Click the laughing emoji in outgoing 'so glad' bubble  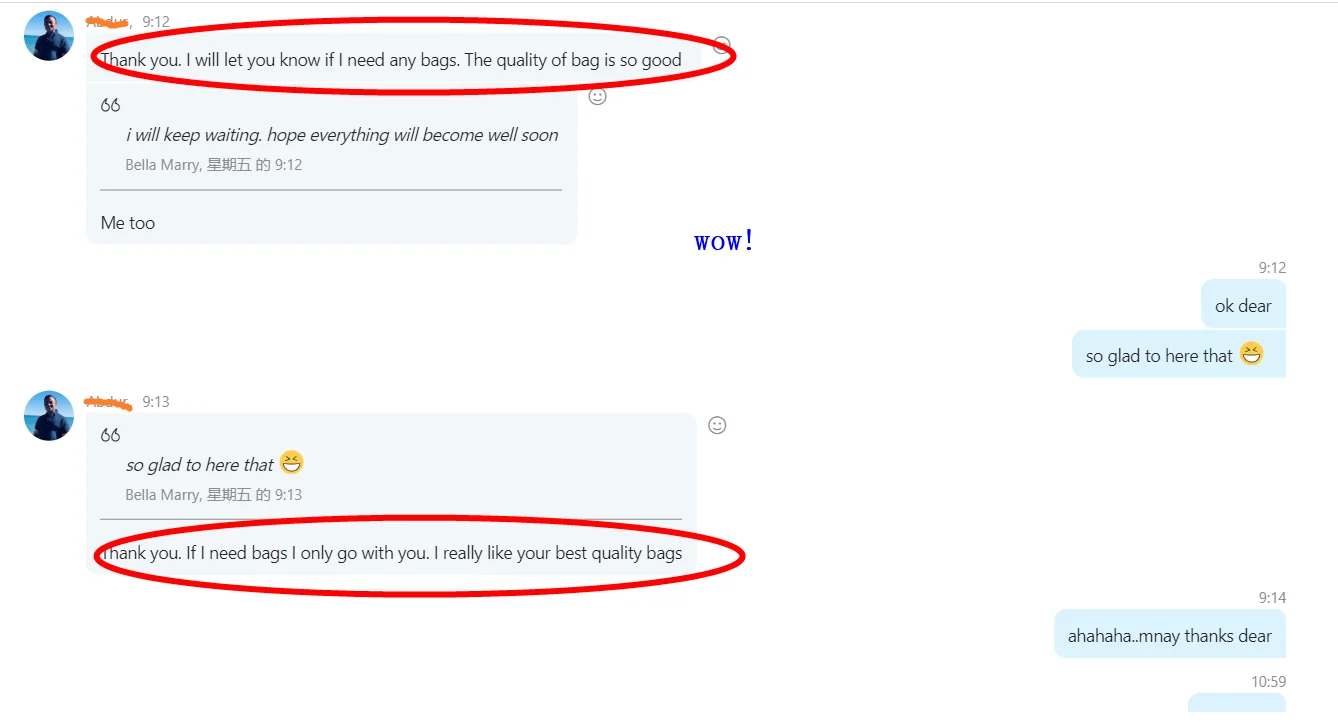pyautogui.click(x=1252, y=354)
